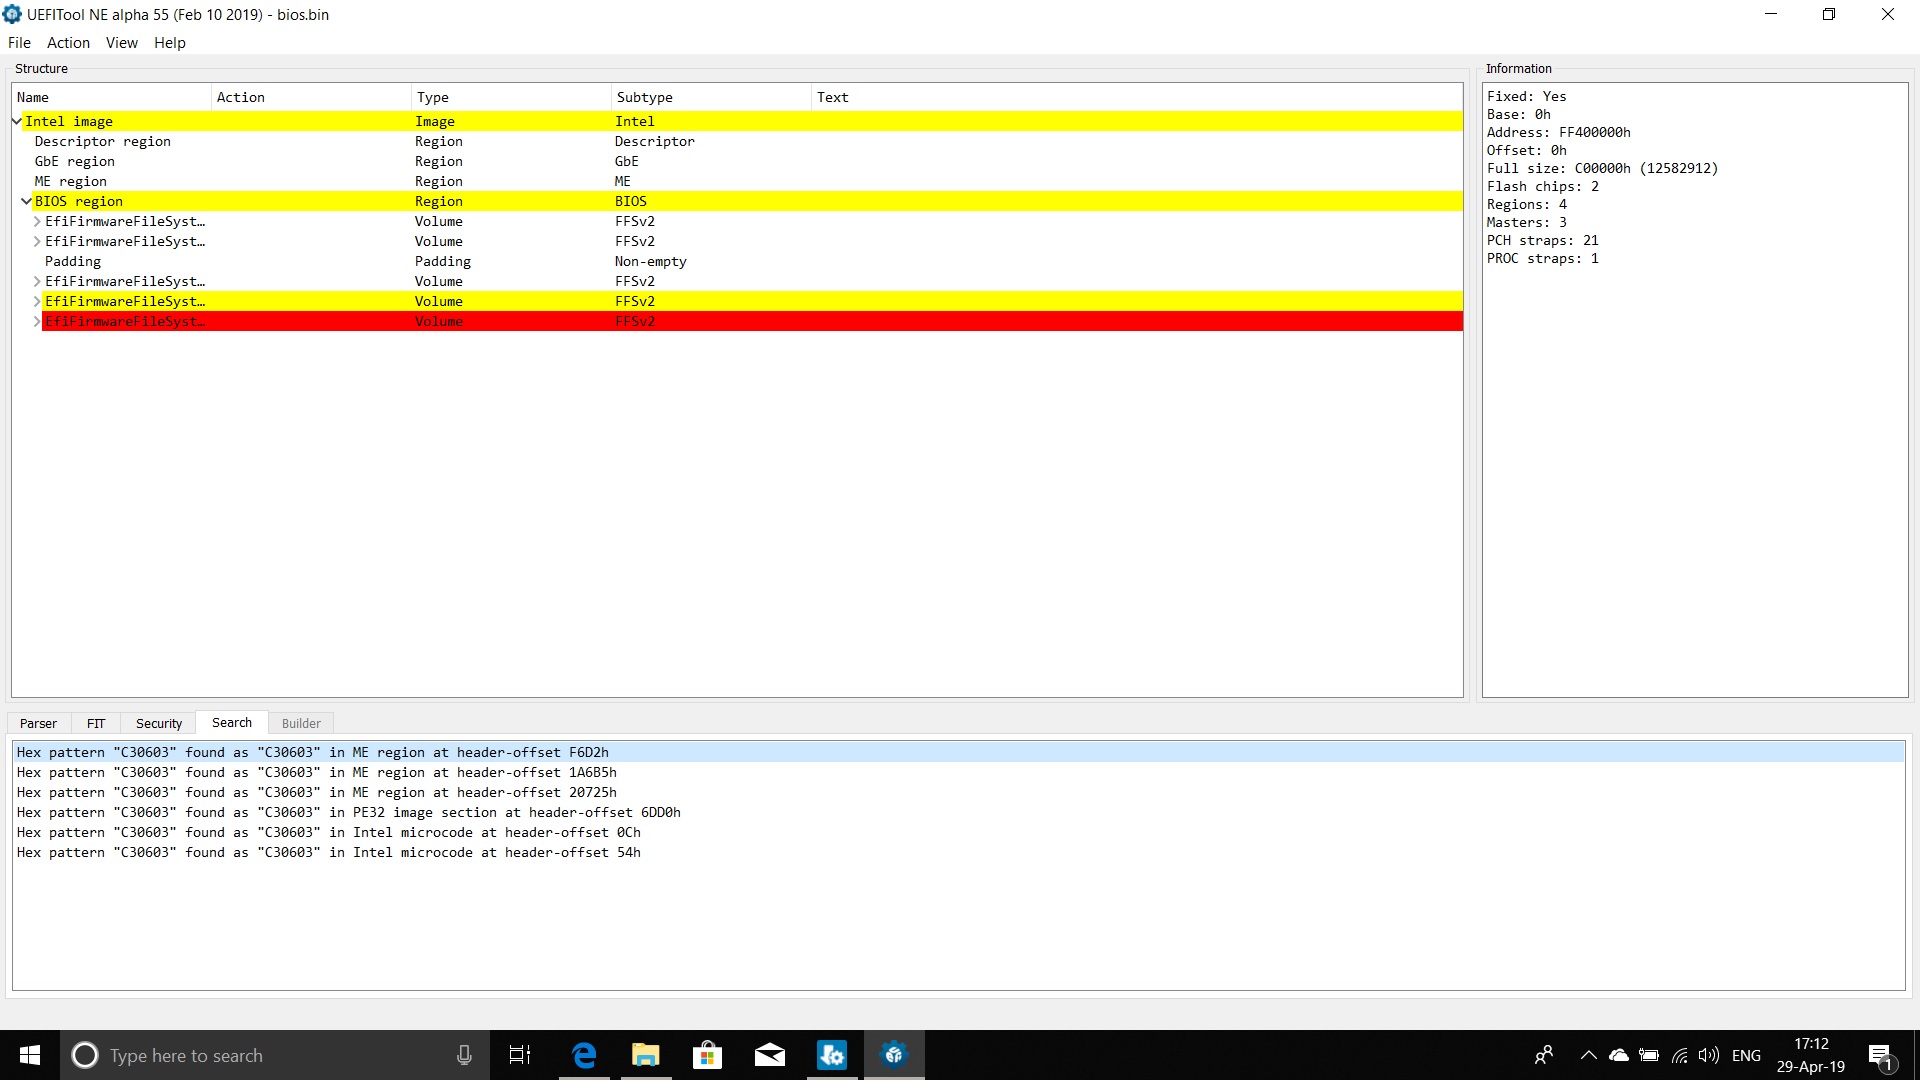1920x1080 pixels.
Task: Collapse the Intel image tree node
Action: click(17, 121)
